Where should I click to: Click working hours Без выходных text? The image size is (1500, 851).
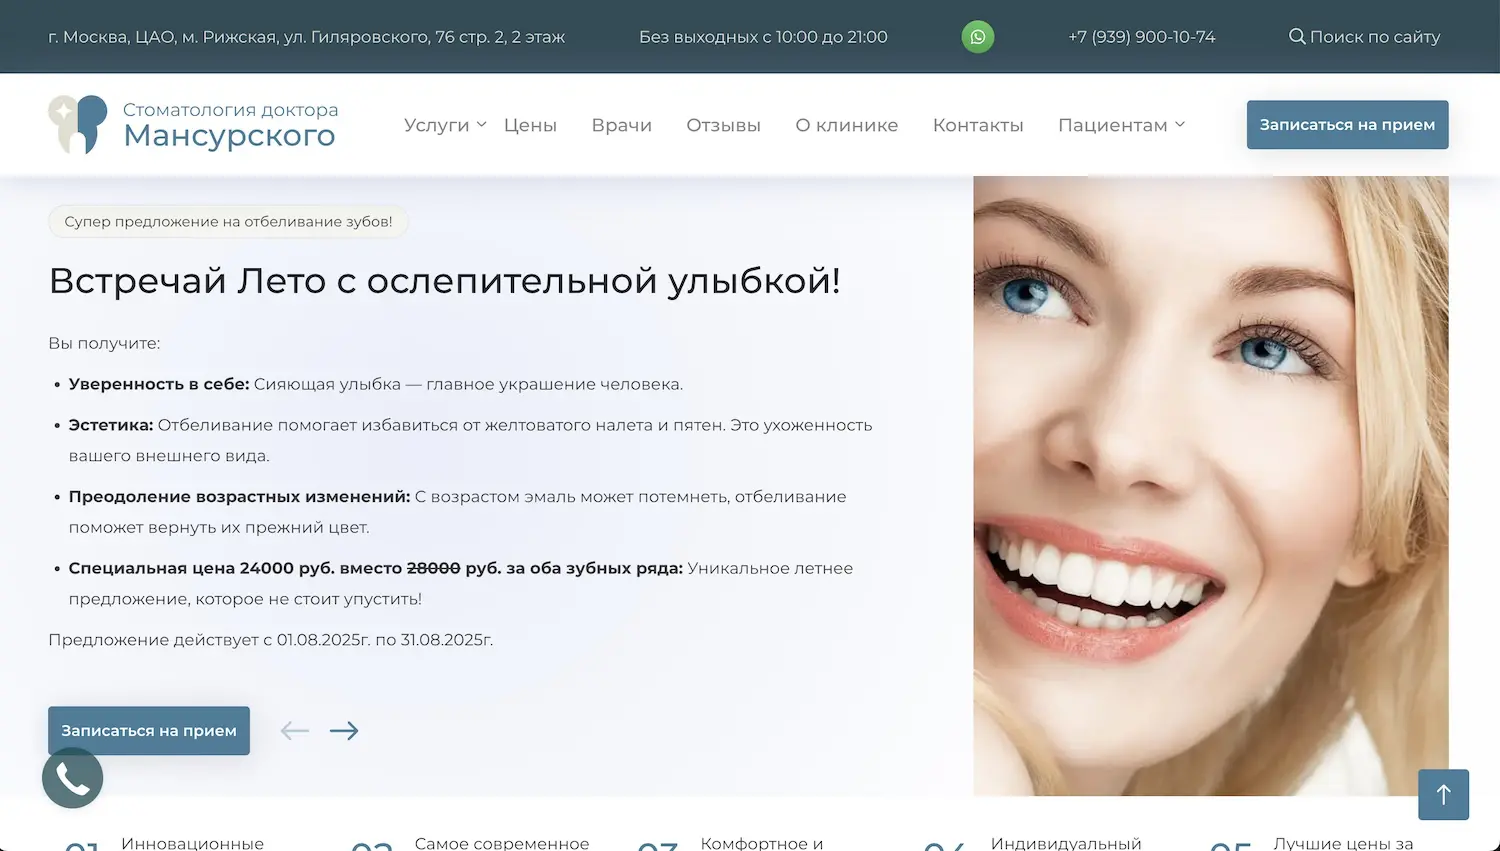(763, 37)
